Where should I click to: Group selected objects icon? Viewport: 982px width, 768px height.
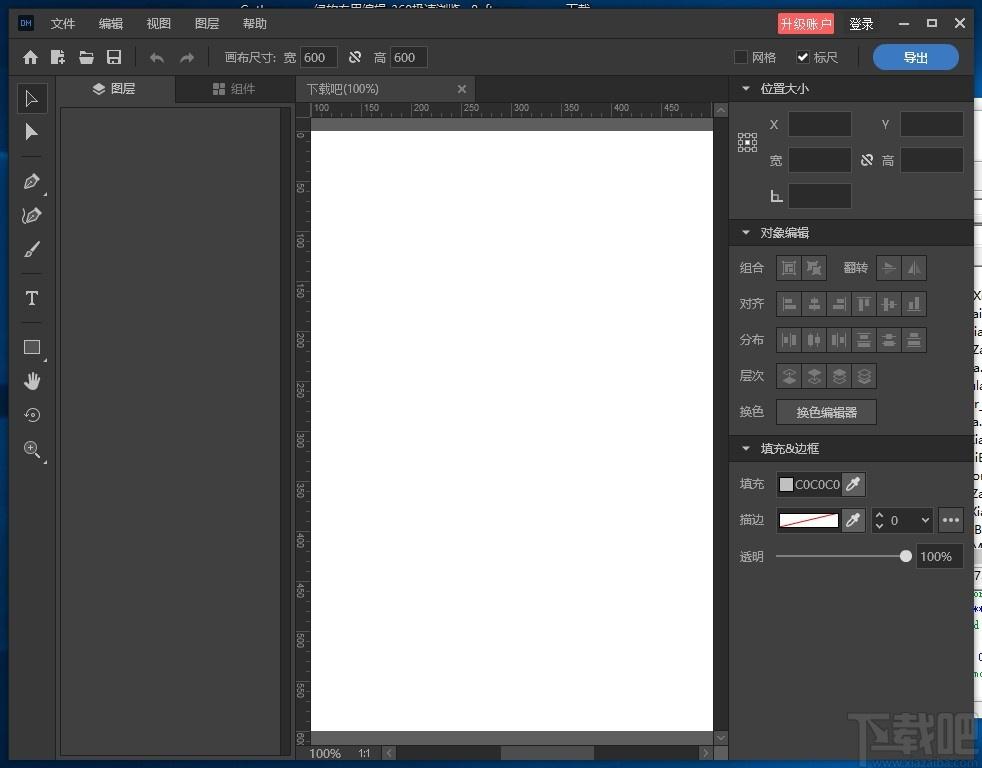coord(789,268)
